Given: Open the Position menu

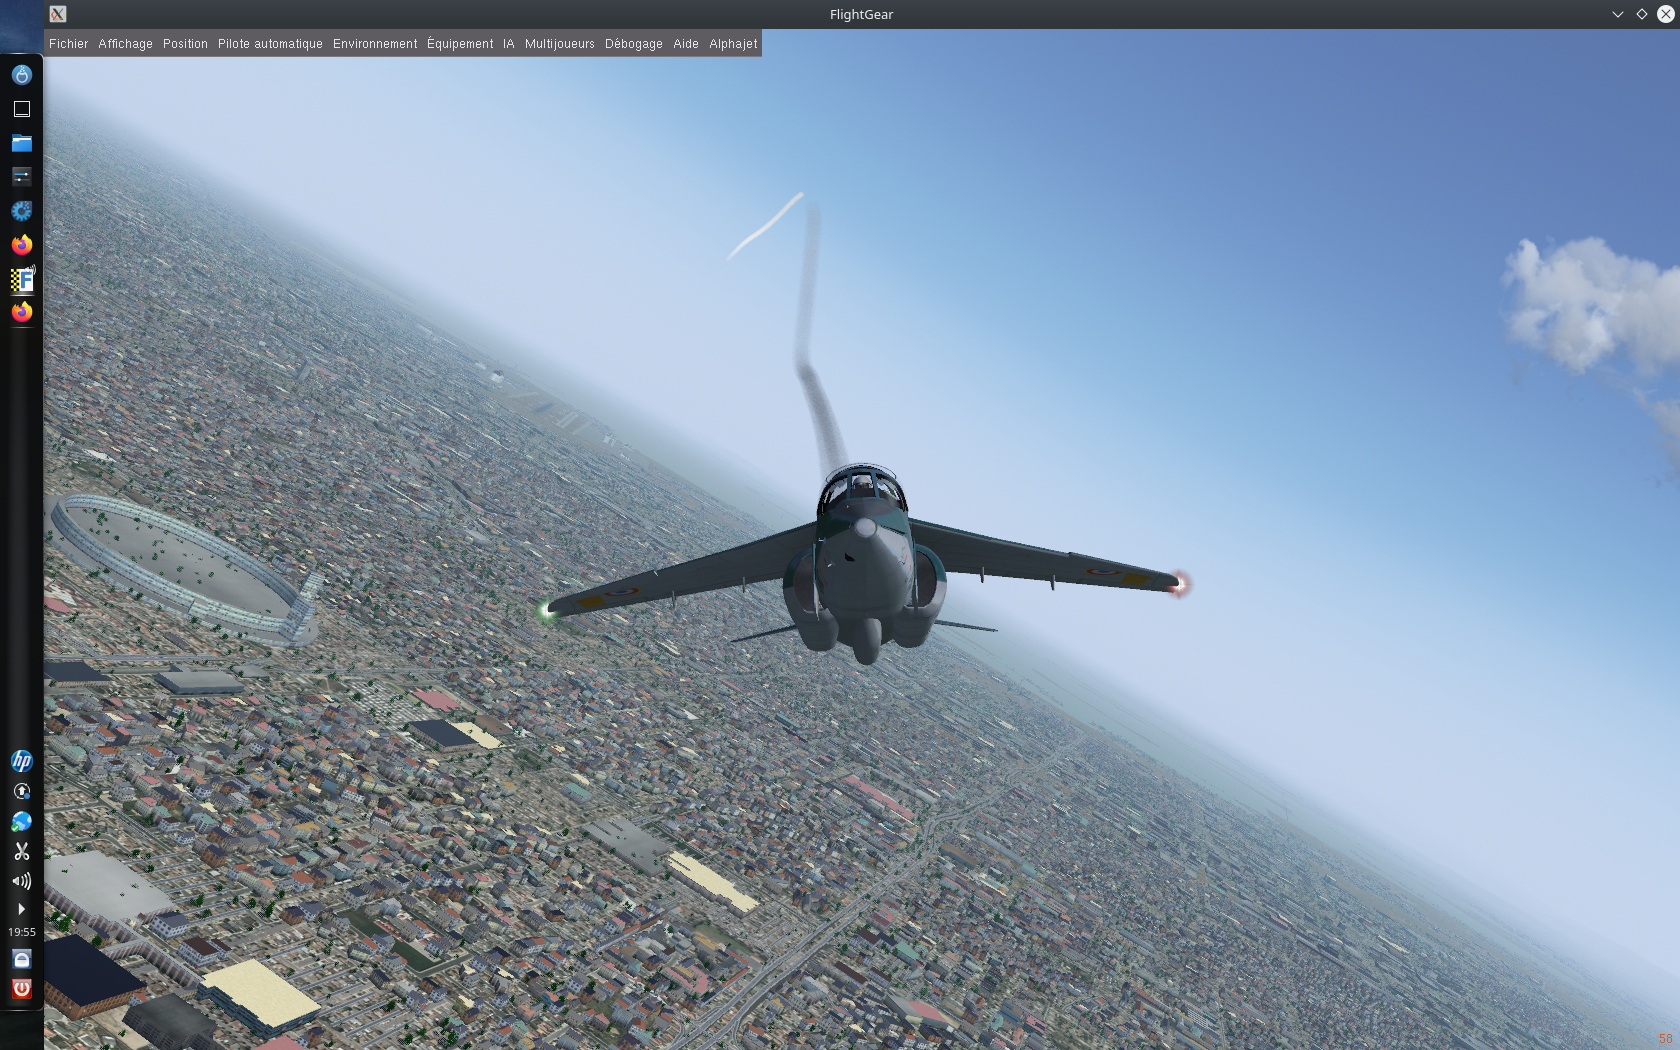Looking at the screenshot, I should click(x=185, y=44).
